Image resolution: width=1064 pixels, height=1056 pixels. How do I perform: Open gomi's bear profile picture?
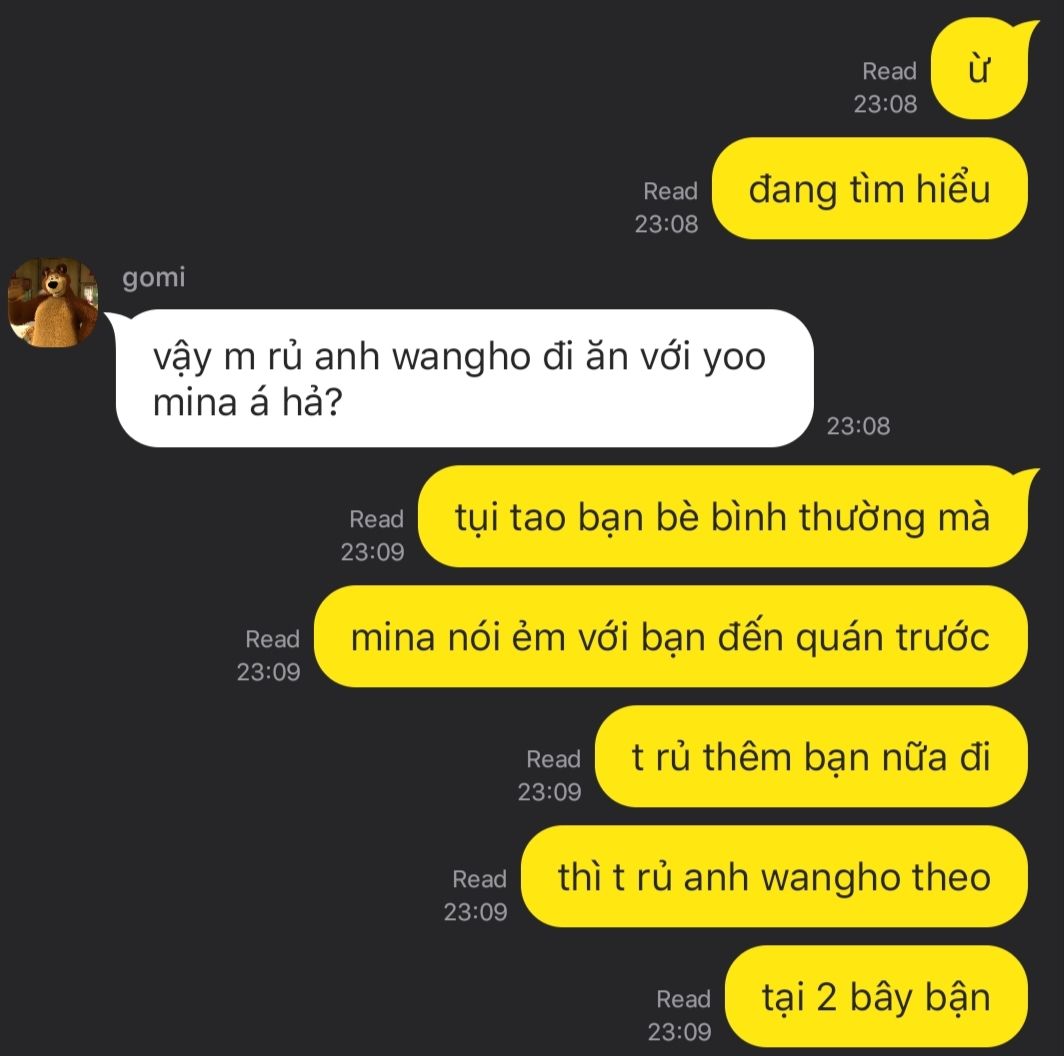tap(53, 303)
